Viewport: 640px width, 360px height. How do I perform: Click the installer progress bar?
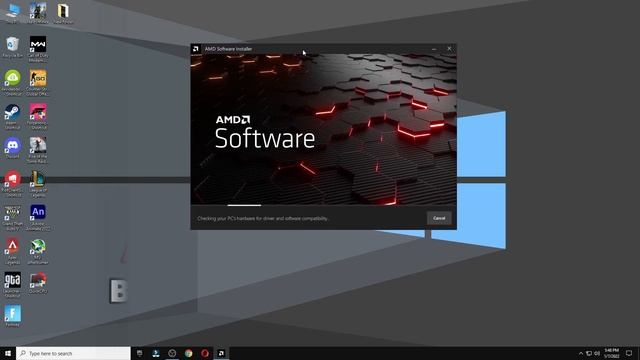[323, 205]
